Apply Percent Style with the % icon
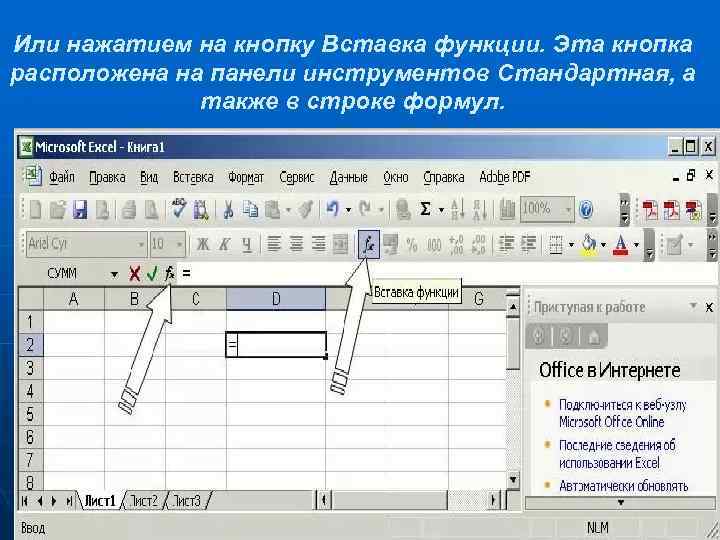 411,245
